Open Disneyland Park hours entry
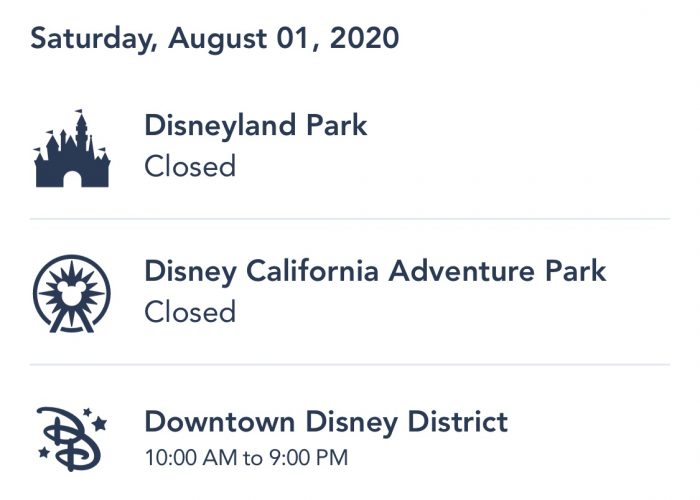700x500 pixels. point(350,146)
